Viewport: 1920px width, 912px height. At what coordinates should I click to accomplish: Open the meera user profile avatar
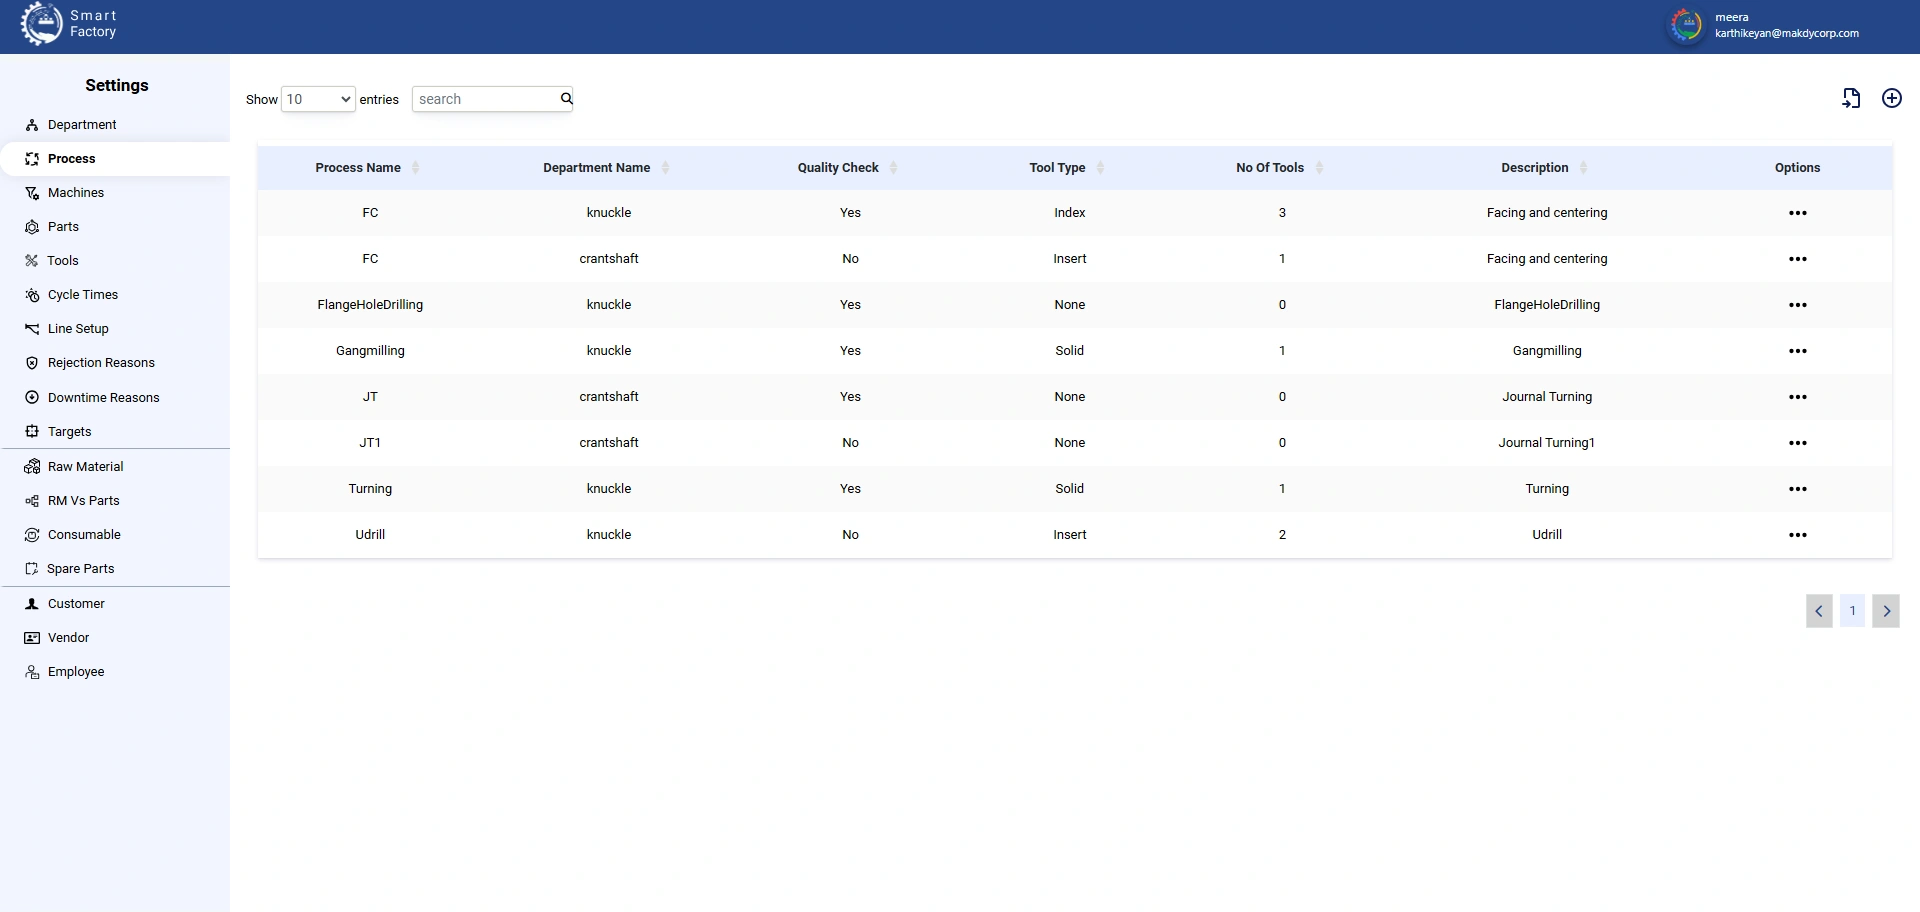point(1686,26)
